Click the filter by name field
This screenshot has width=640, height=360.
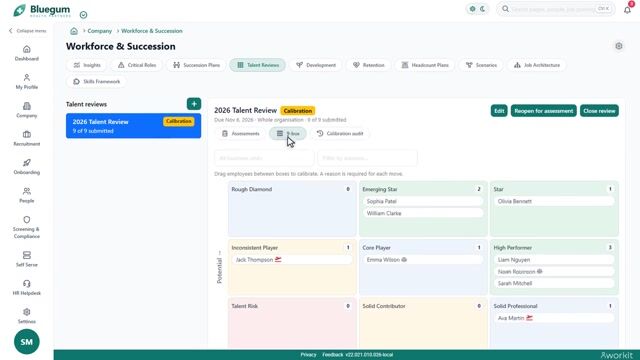pyautogui.click(x=367, y=158)
